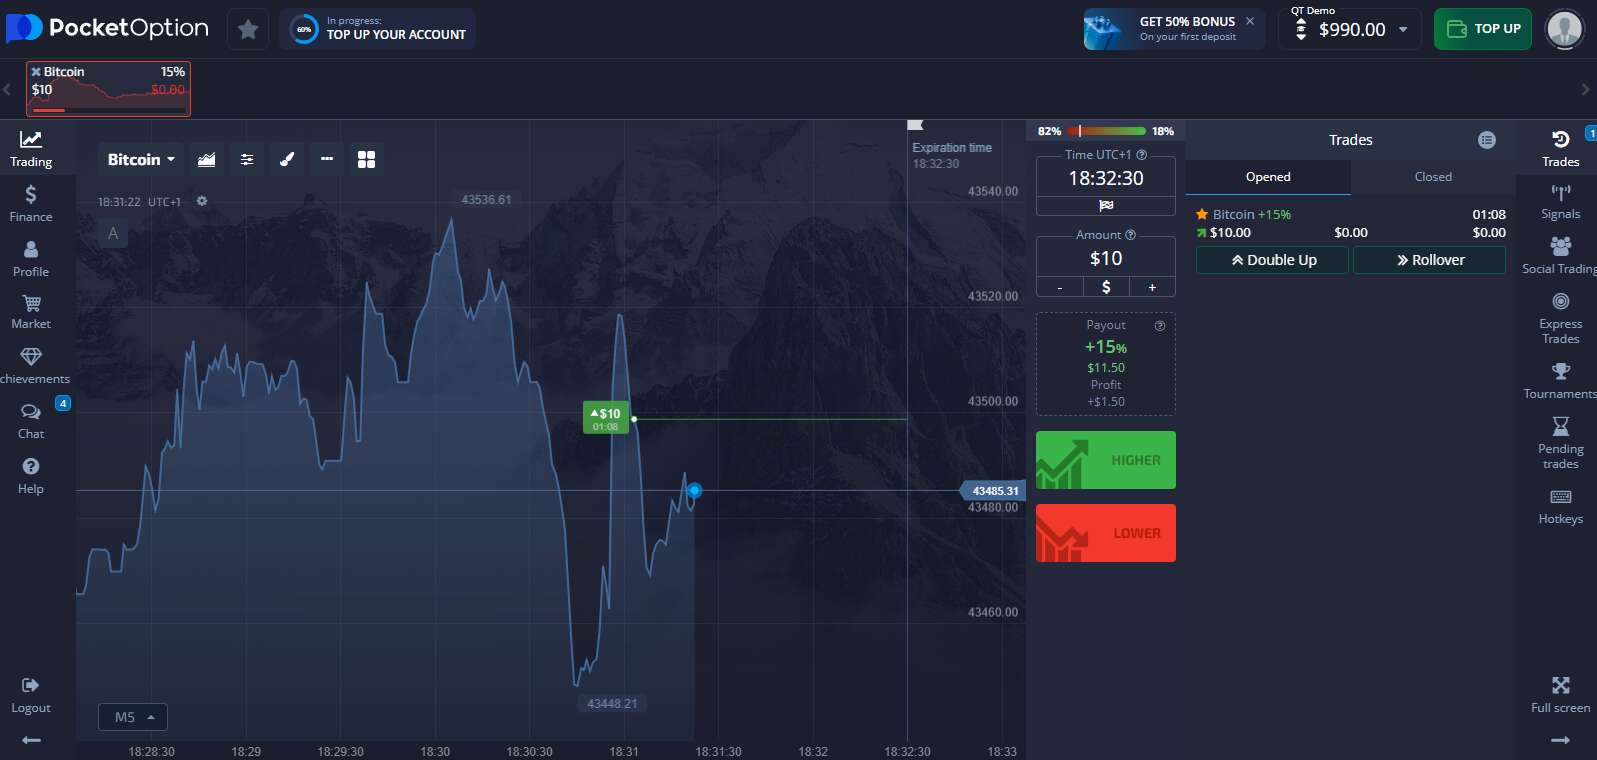Click Rollover on Bitcoin trade
The image size is (1597, 760).
point(1430,260)
